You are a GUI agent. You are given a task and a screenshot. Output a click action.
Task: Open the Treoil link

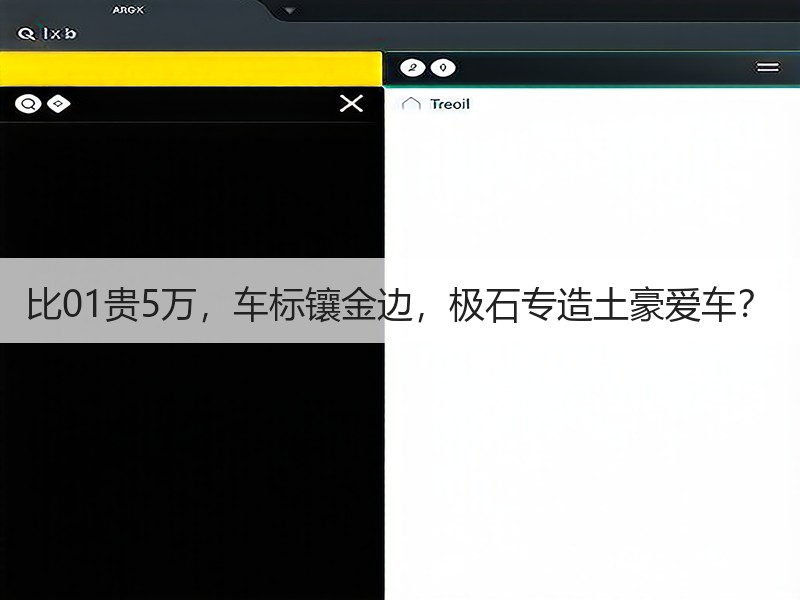[x=449, y=104]
